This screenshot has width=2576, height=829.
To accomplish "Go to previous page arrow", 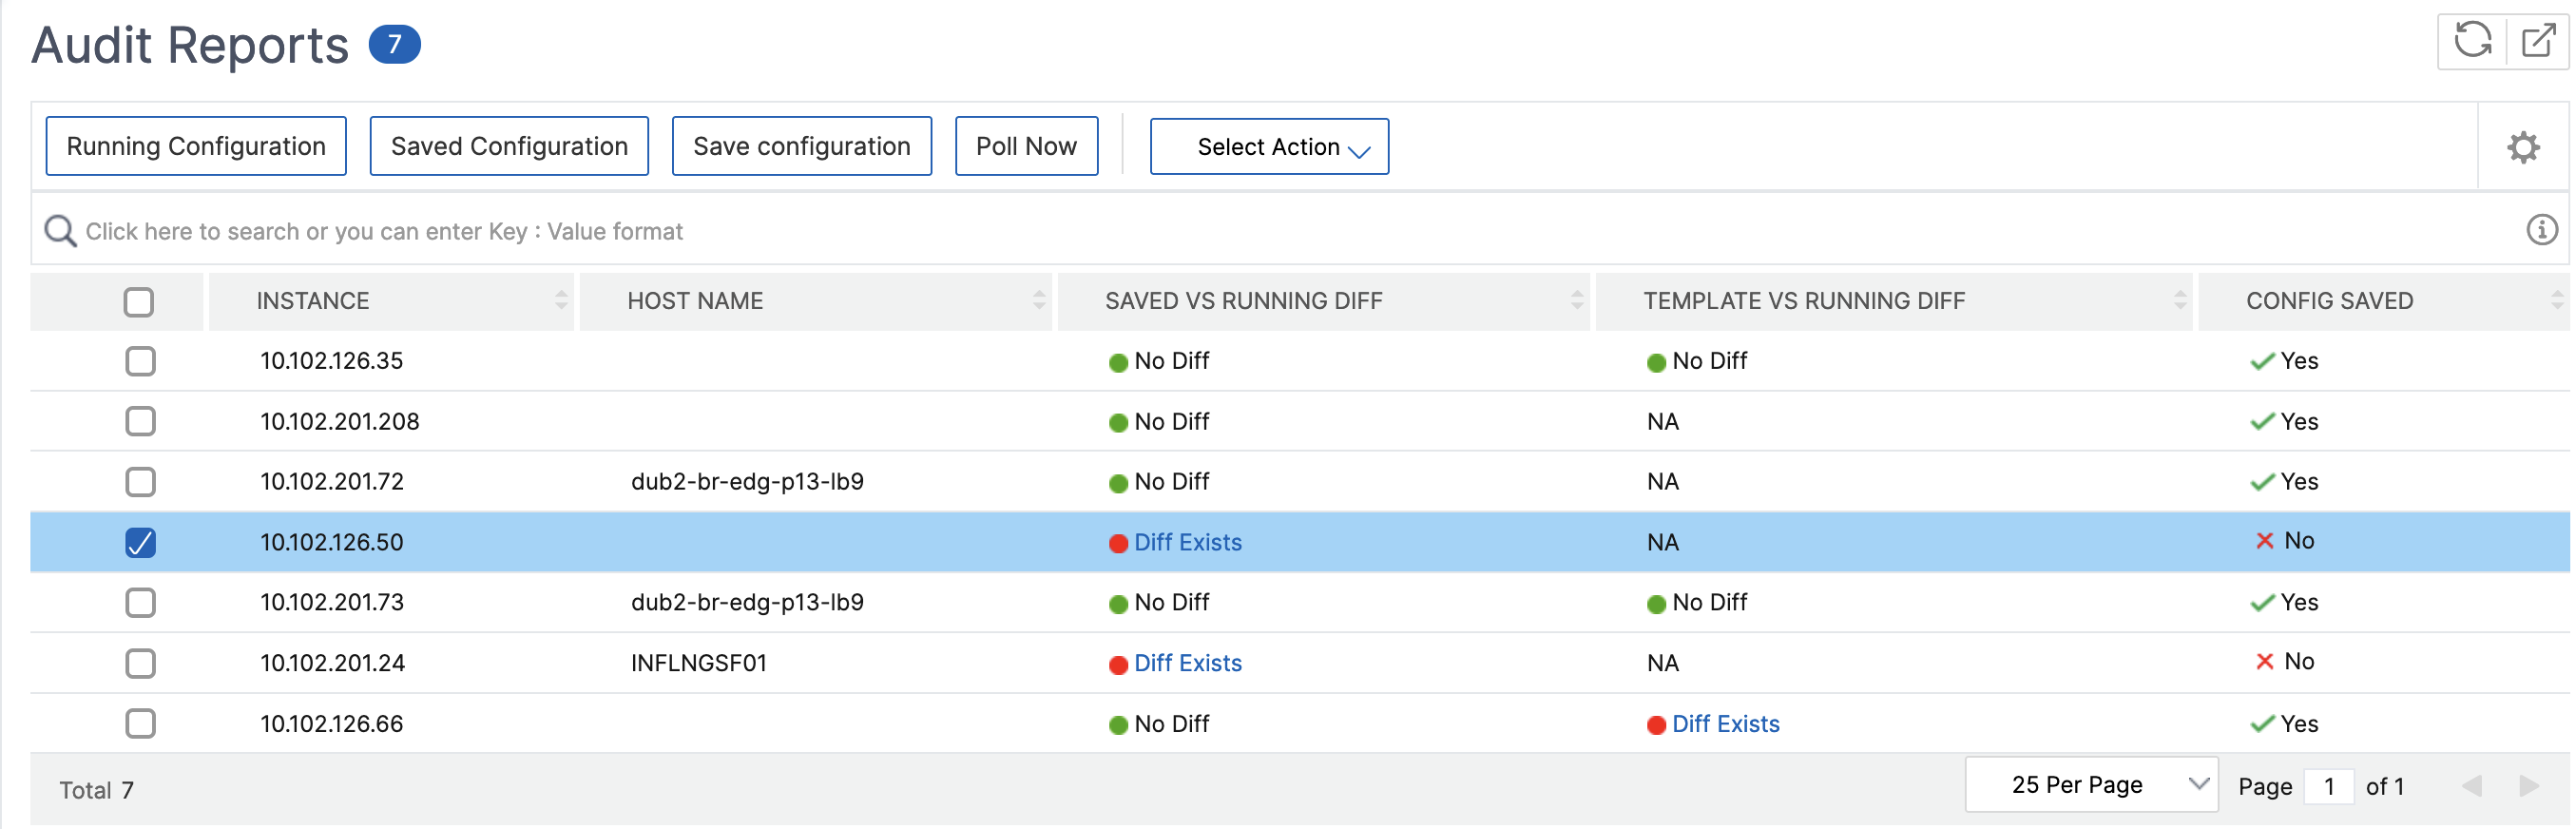I will [2472, 786].
